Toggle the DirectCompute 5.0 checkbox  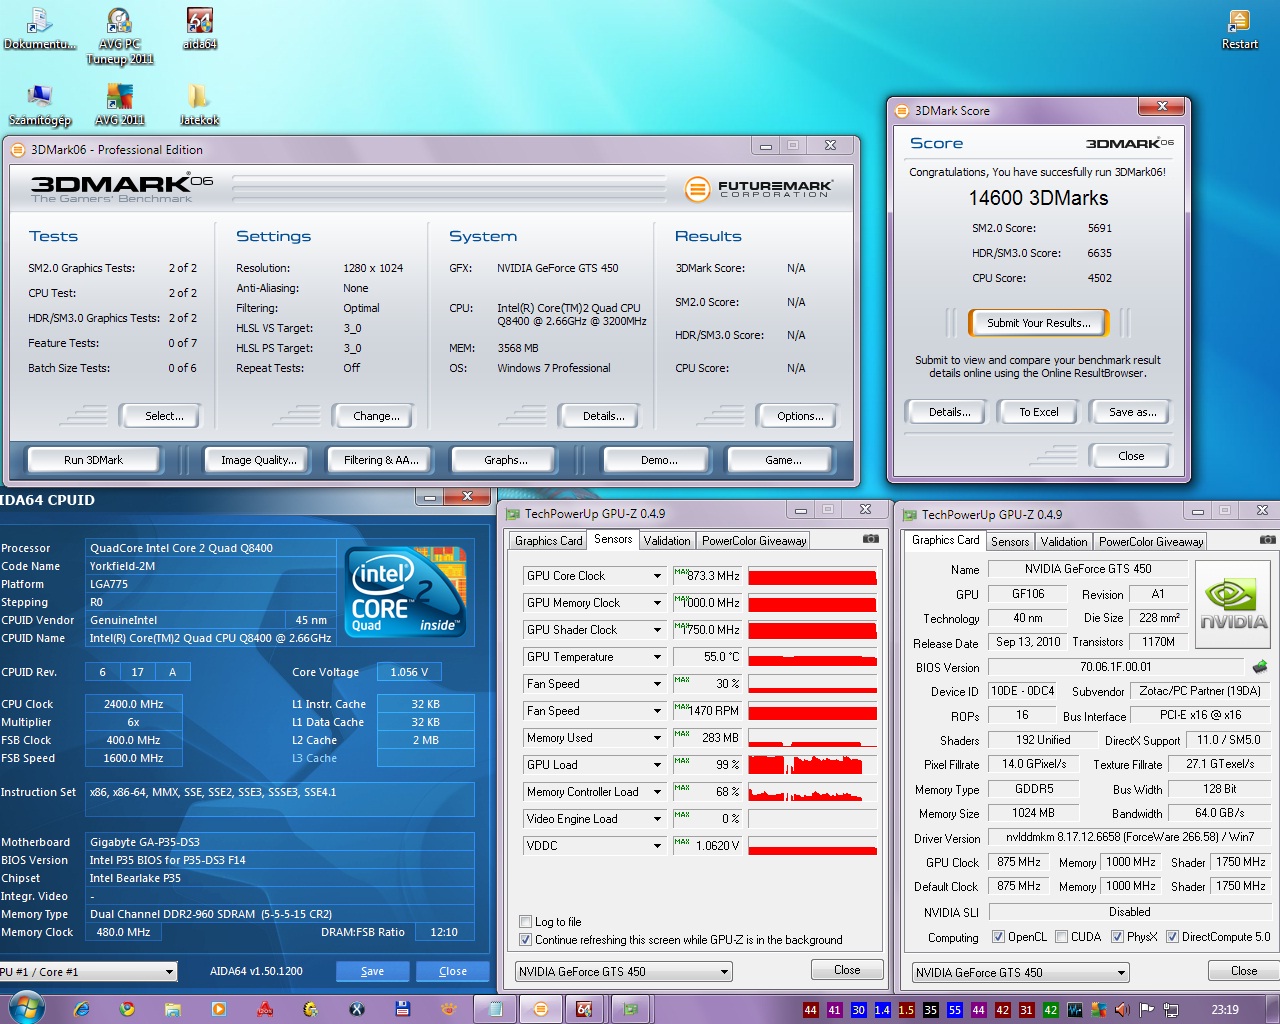click(1172, 937)
